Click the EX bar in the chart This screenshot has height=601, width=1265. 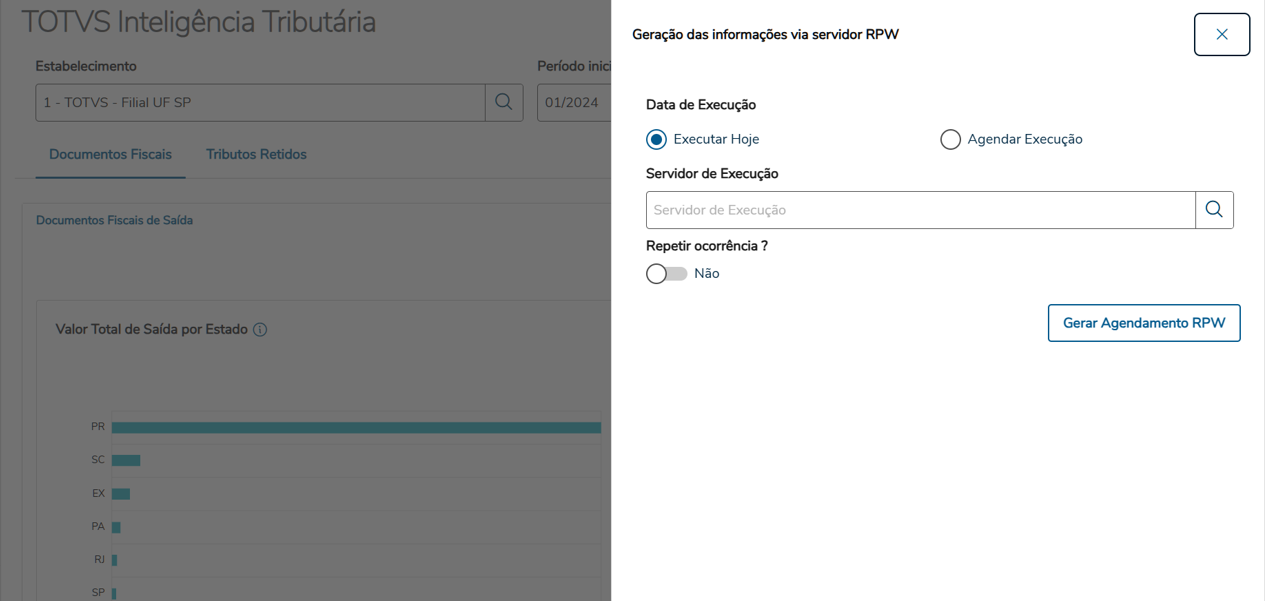coord(121,494)
